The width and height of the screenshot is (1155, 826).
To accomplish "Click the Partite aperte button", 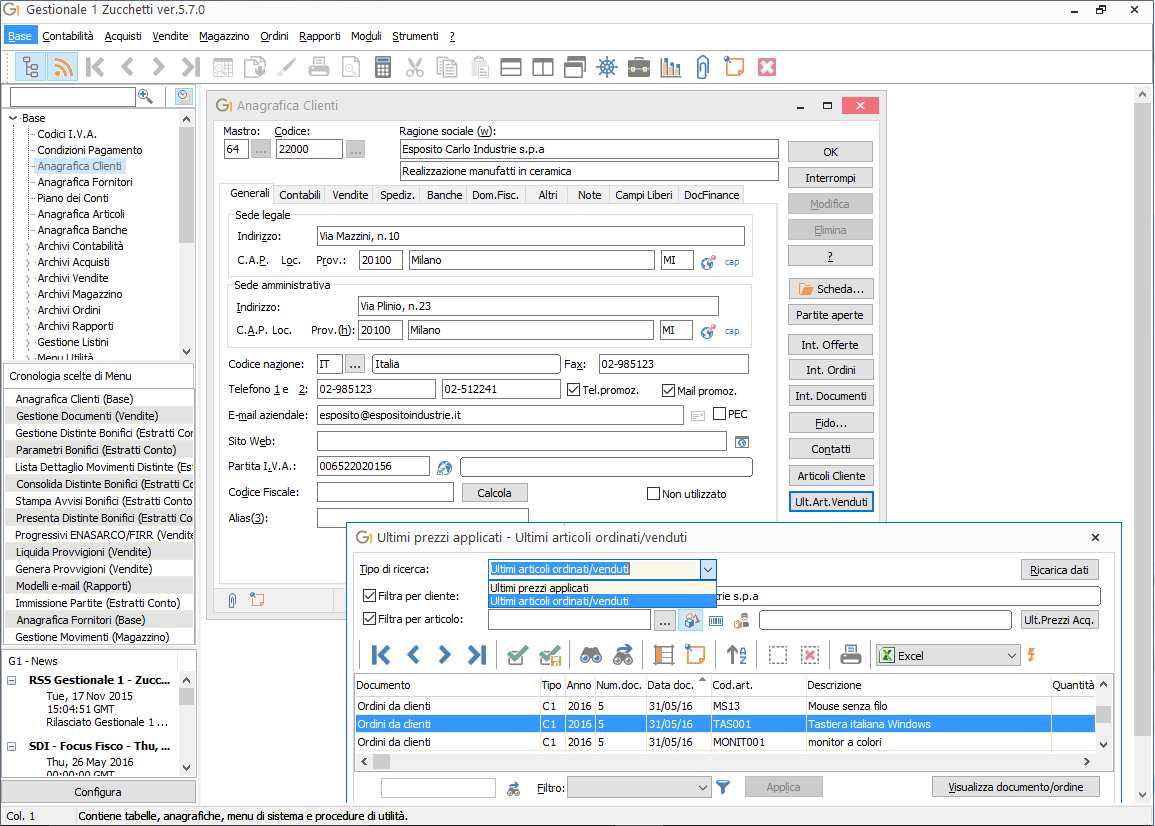I will tap(830, 315).
